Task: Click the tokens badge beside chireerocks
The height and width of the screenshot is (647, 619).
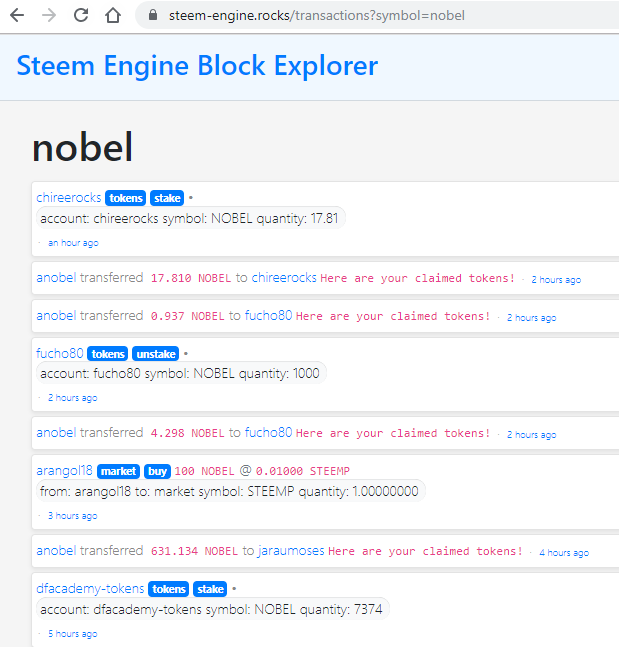Action: click(126, 198)
